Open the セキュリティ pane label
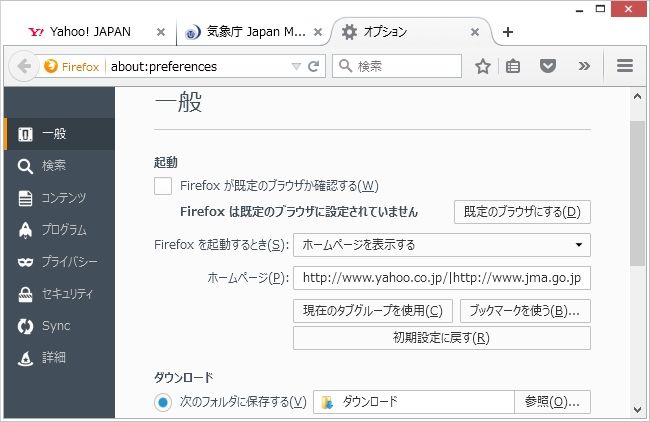650x422 pixels. coord(68,294)
